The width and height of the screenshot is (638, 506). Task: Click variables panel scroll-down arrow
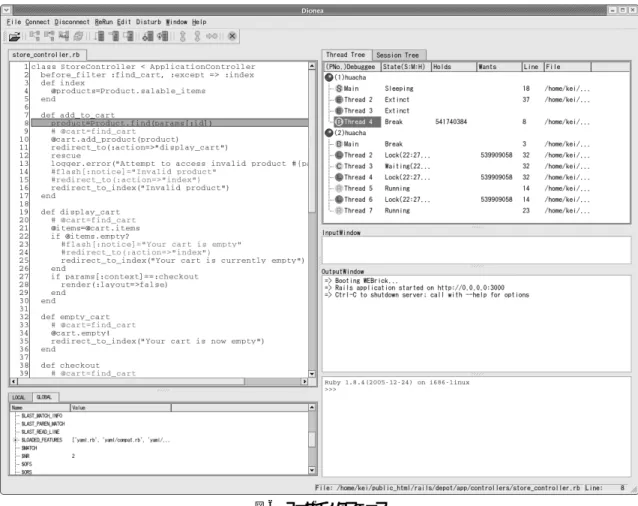pos(312,470)
